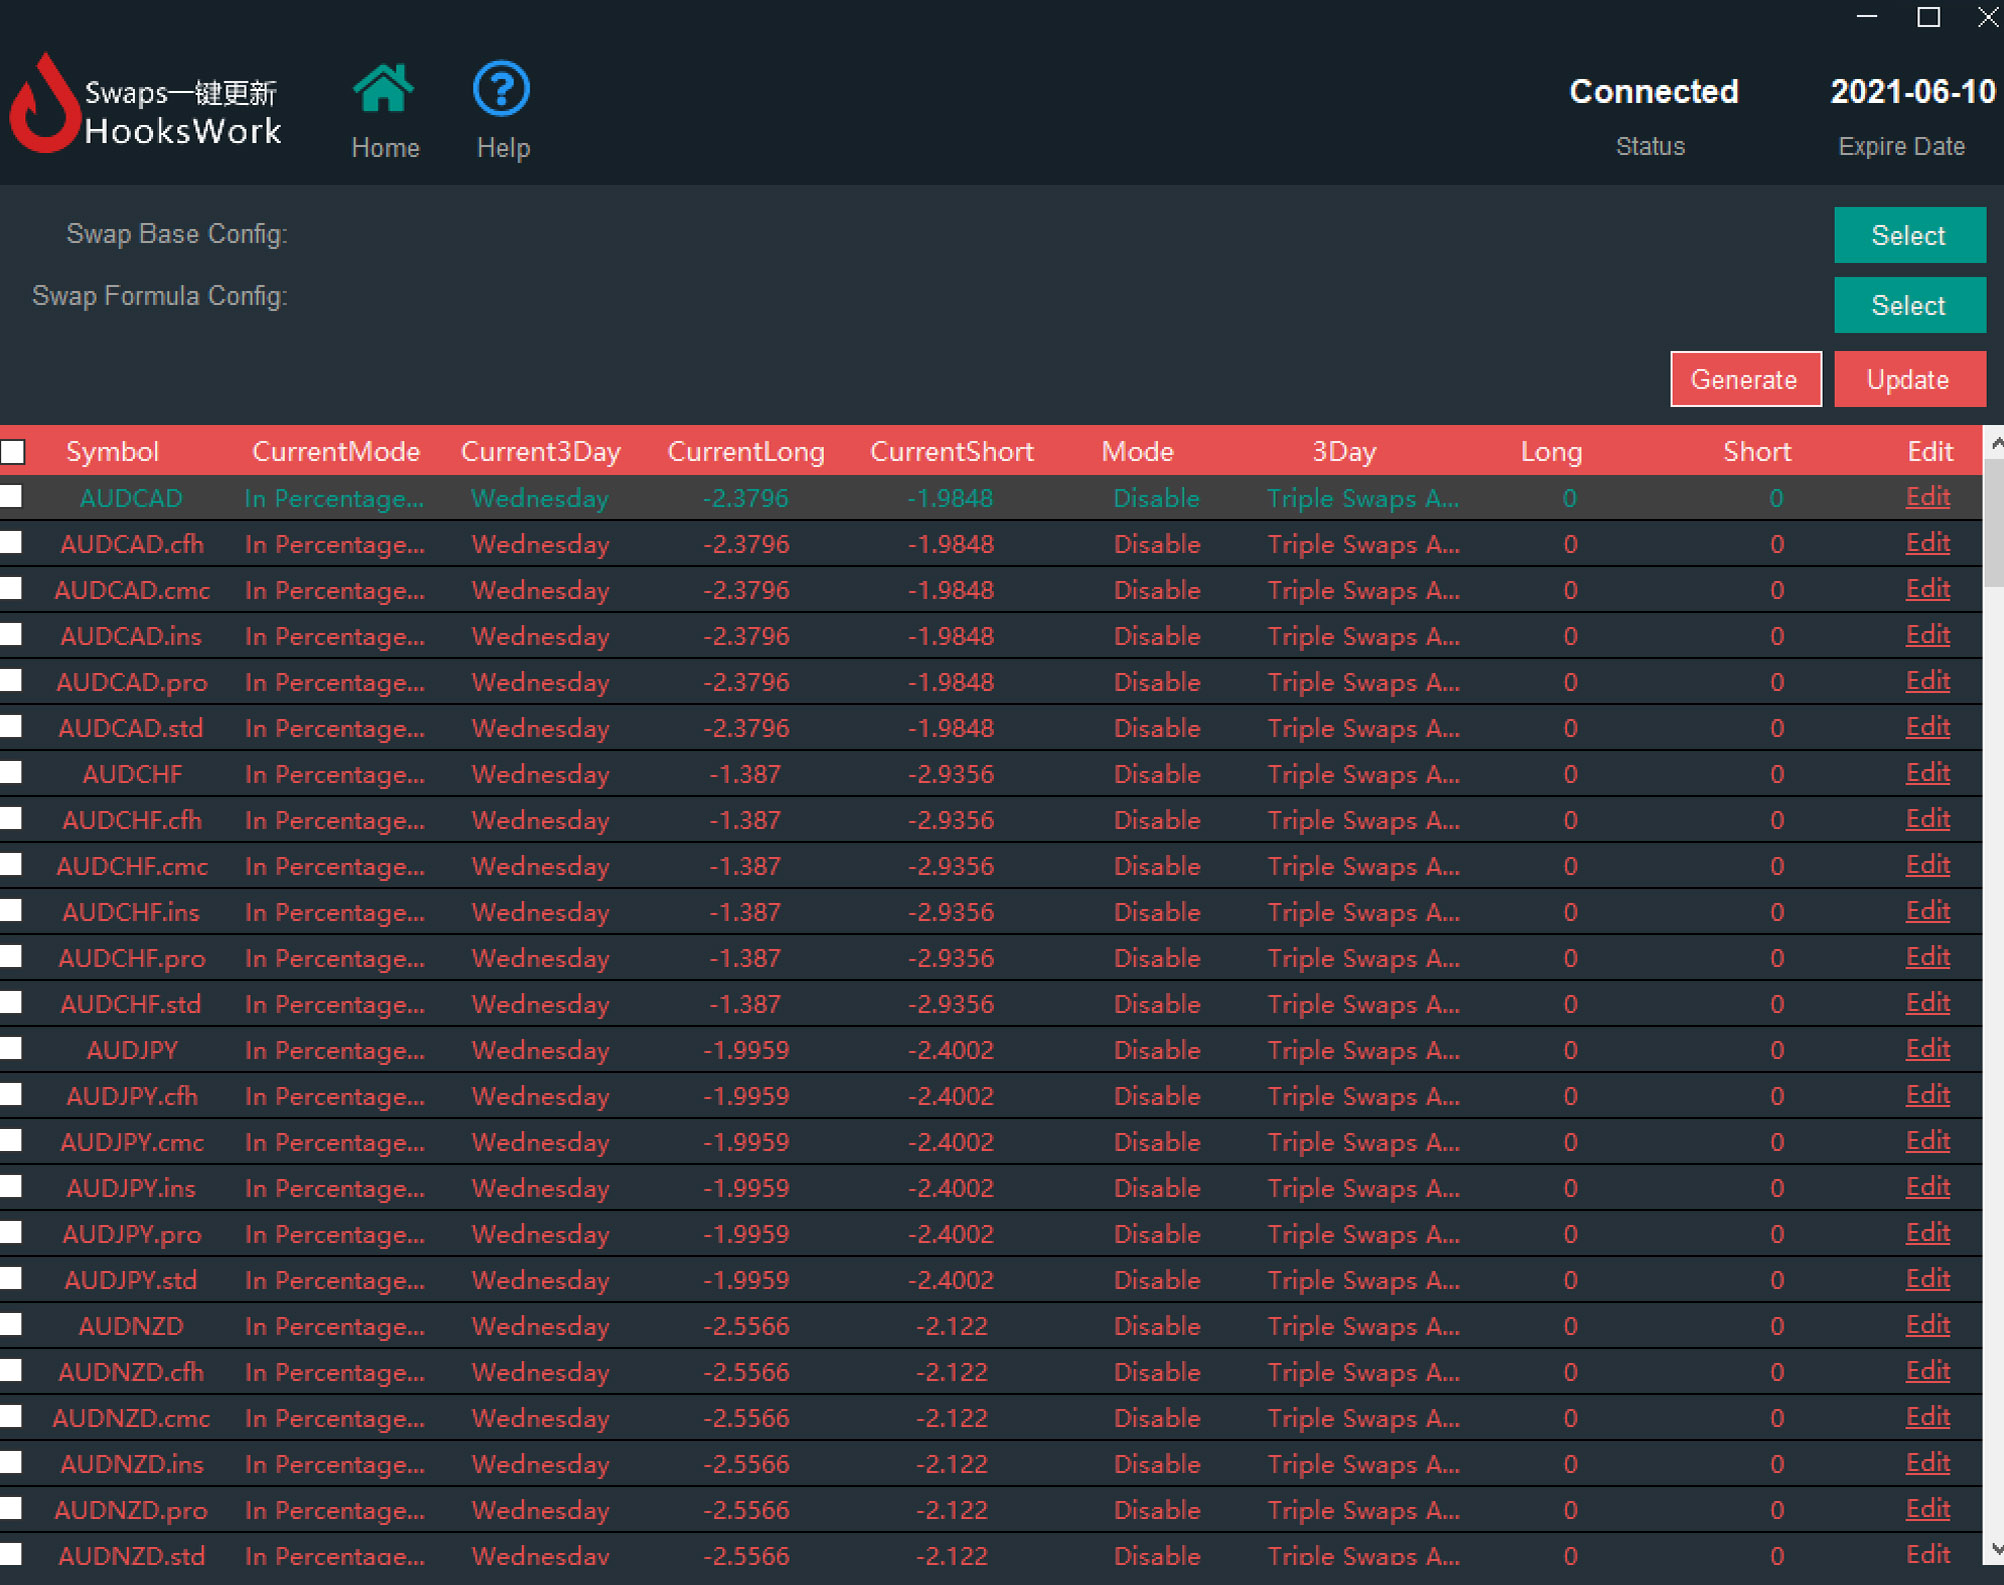Check the AUDJPY.std row checkbox

pyautogui.click(x=11, y=1279)
